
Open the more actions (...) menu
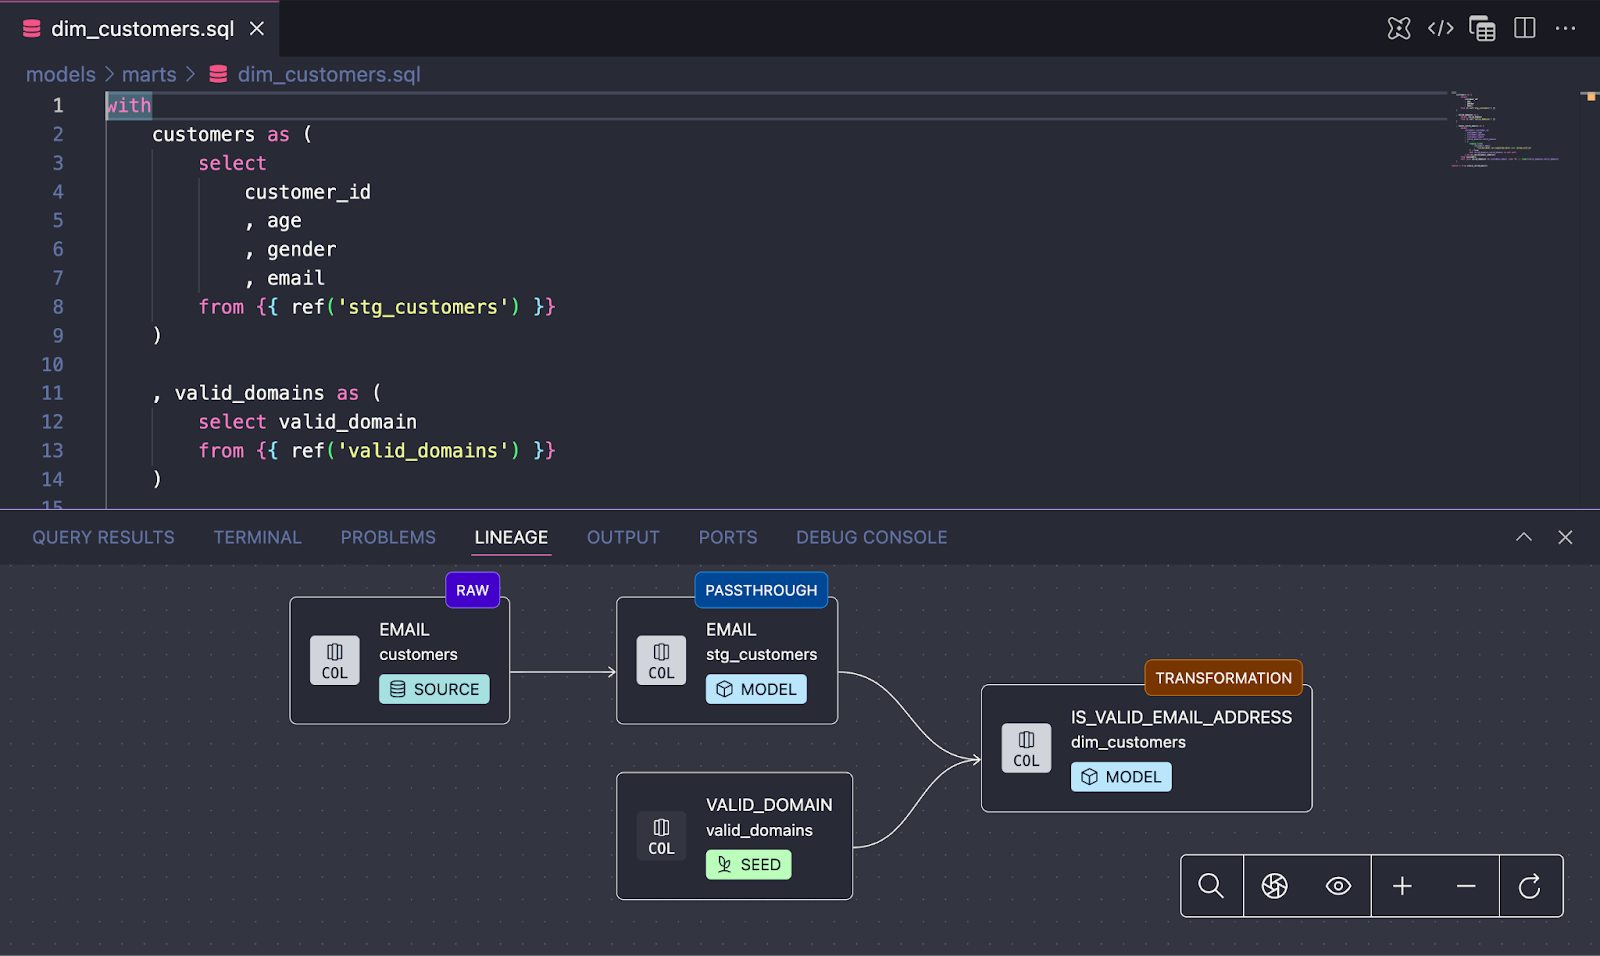(1565, 28)
